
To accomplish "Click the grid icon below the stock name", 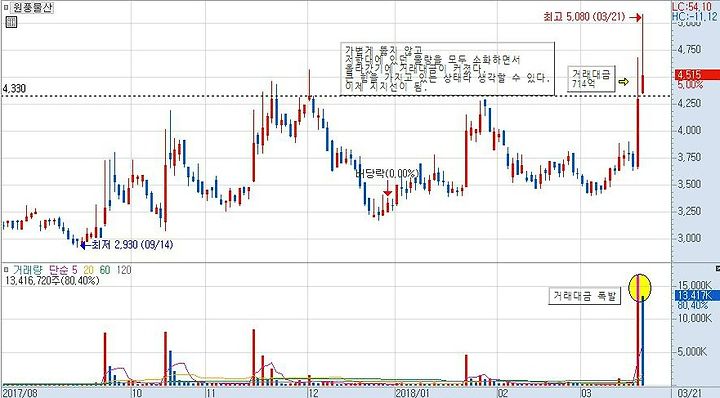I will (11, 22).
